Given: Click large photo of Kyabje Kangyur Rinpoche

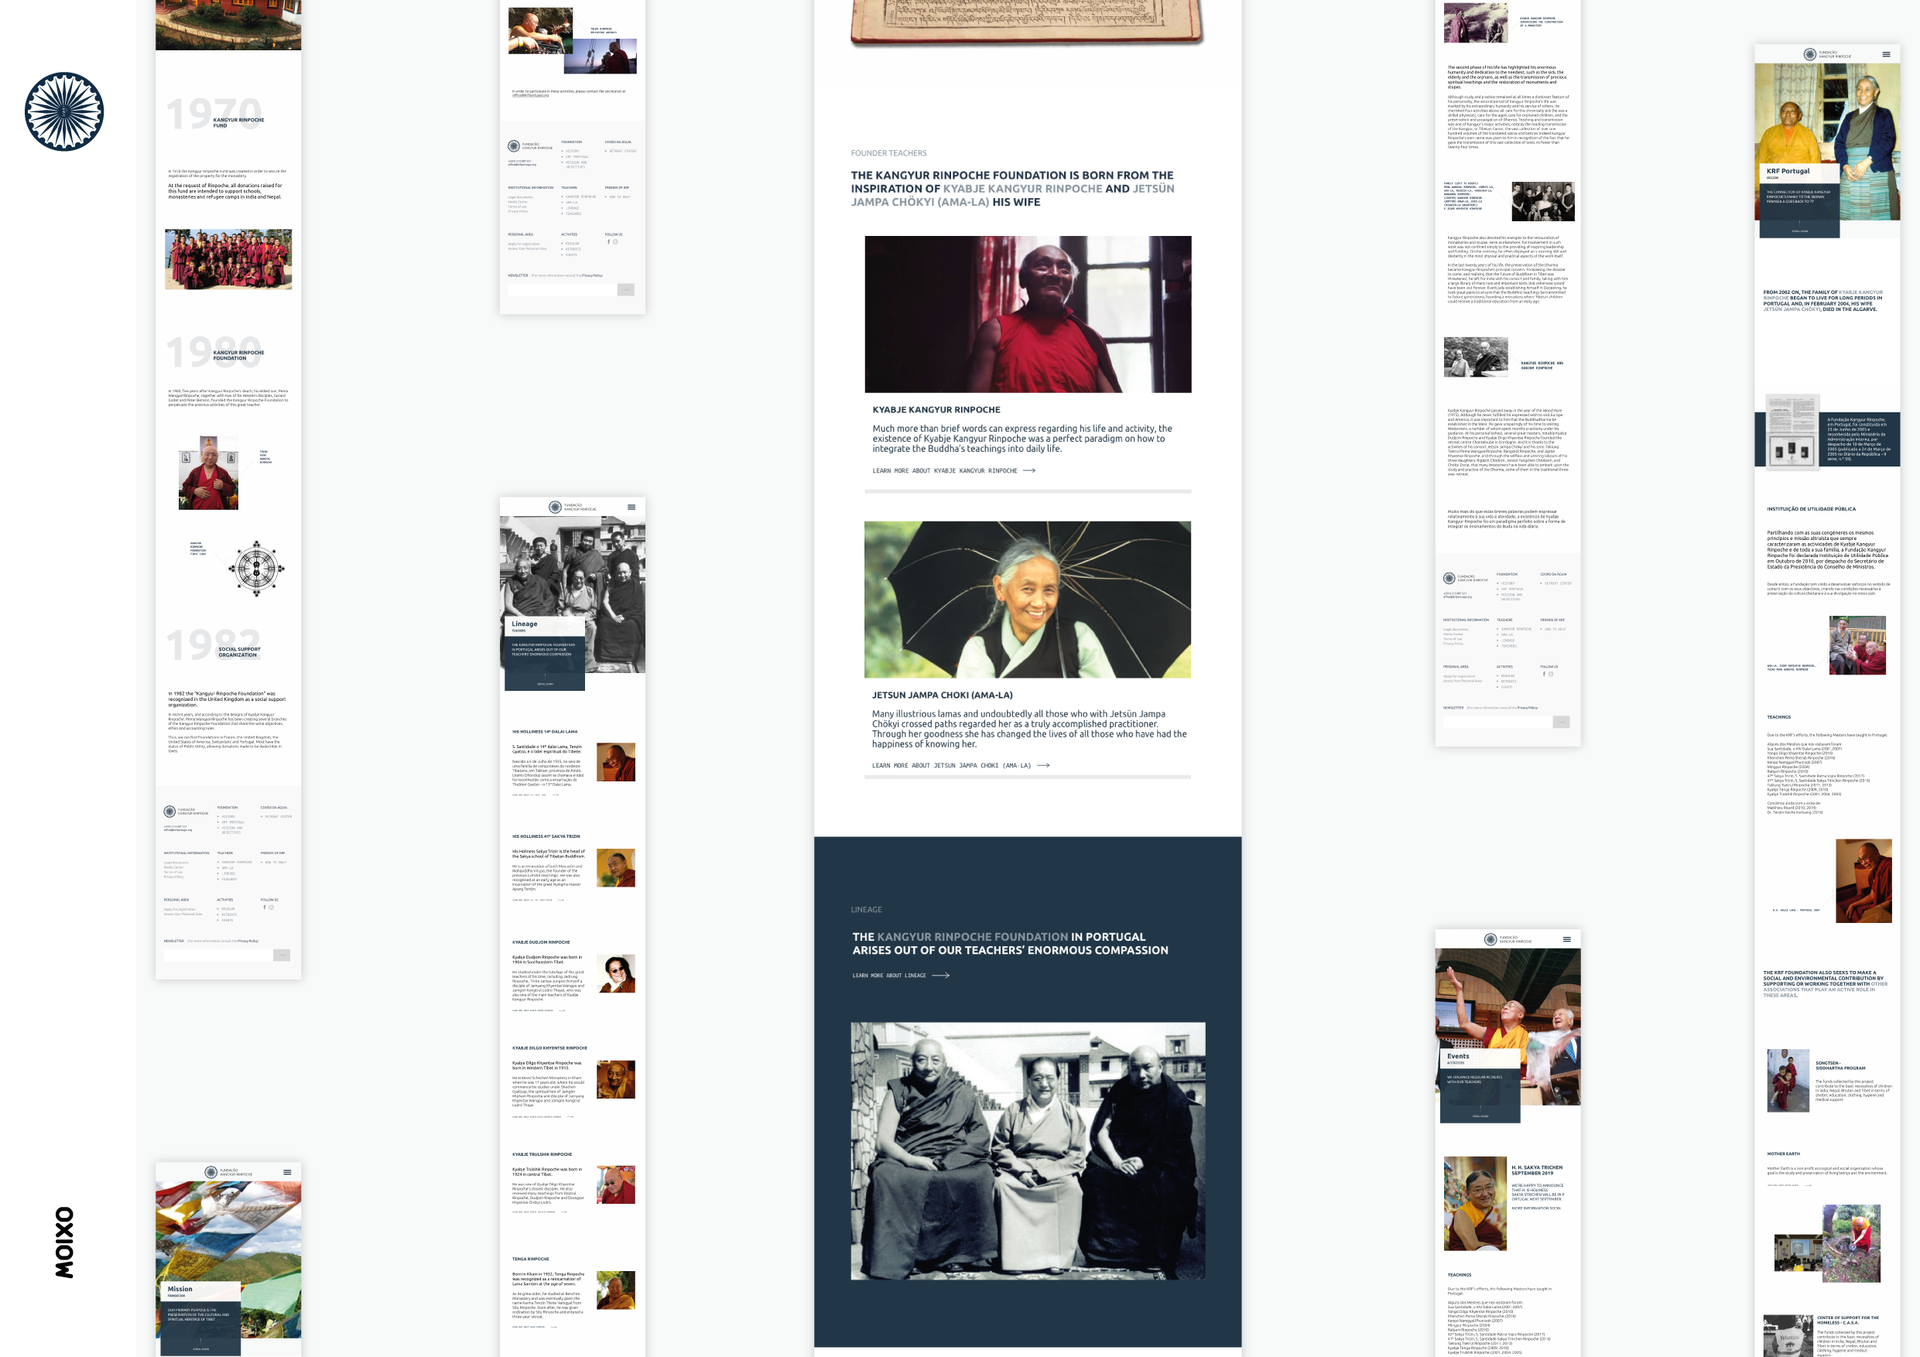Looking at the screenshot, I should [x=1028, y=314].
